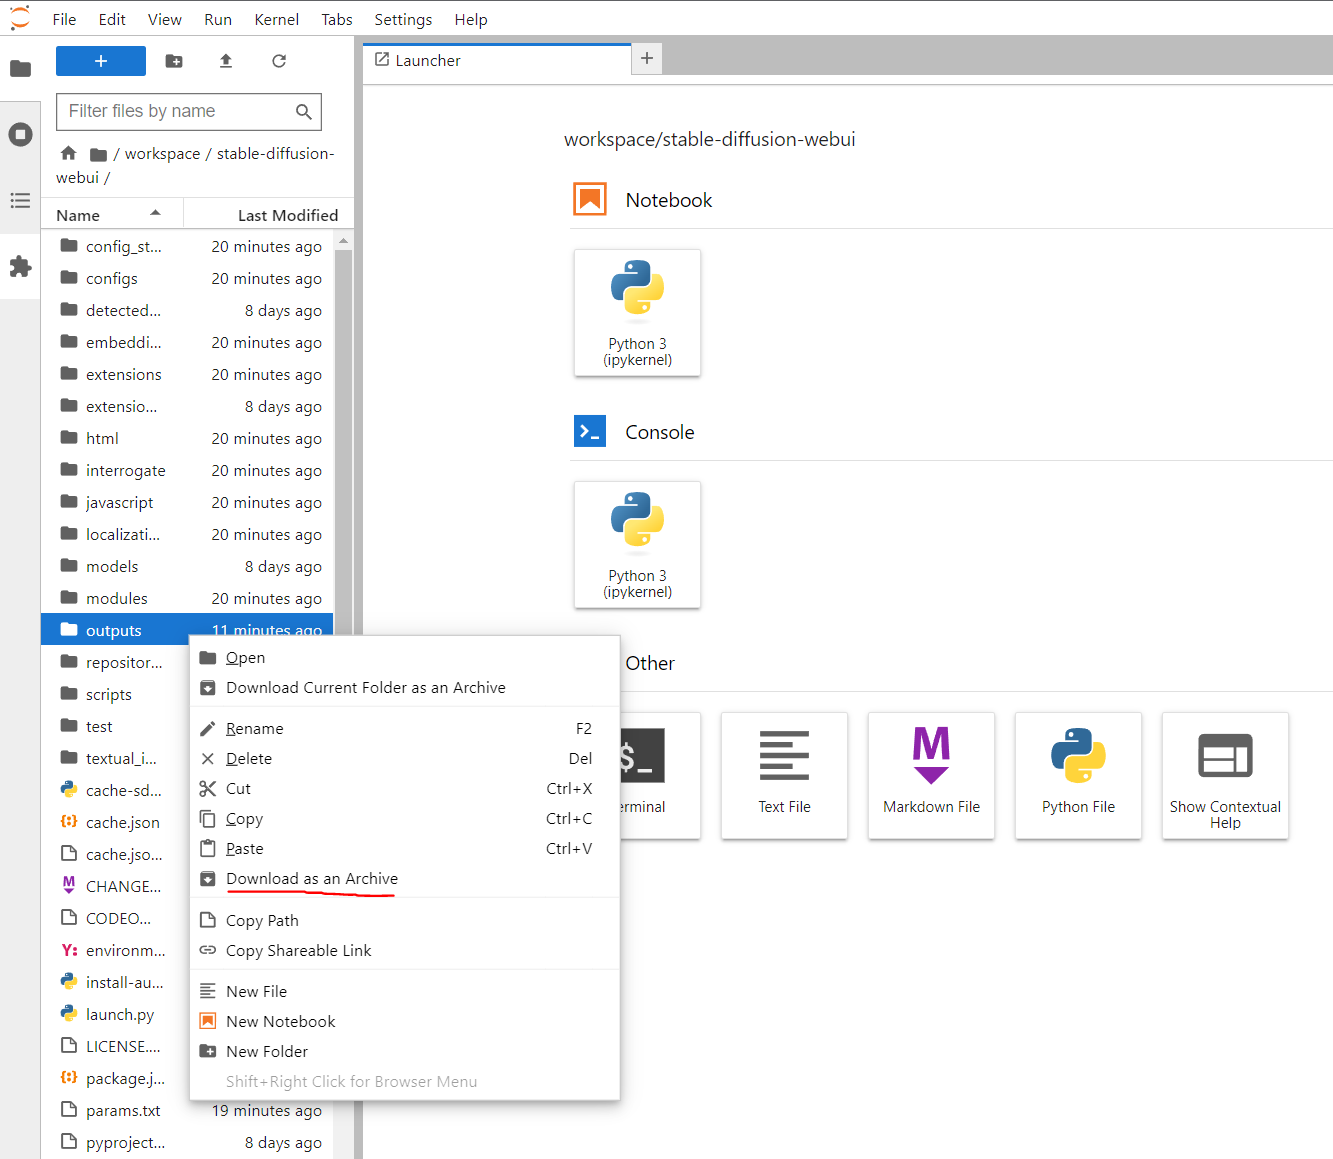Screen dimensions: 1333x1159
Task: Select the scripts folder
Action: click(115, 695)
